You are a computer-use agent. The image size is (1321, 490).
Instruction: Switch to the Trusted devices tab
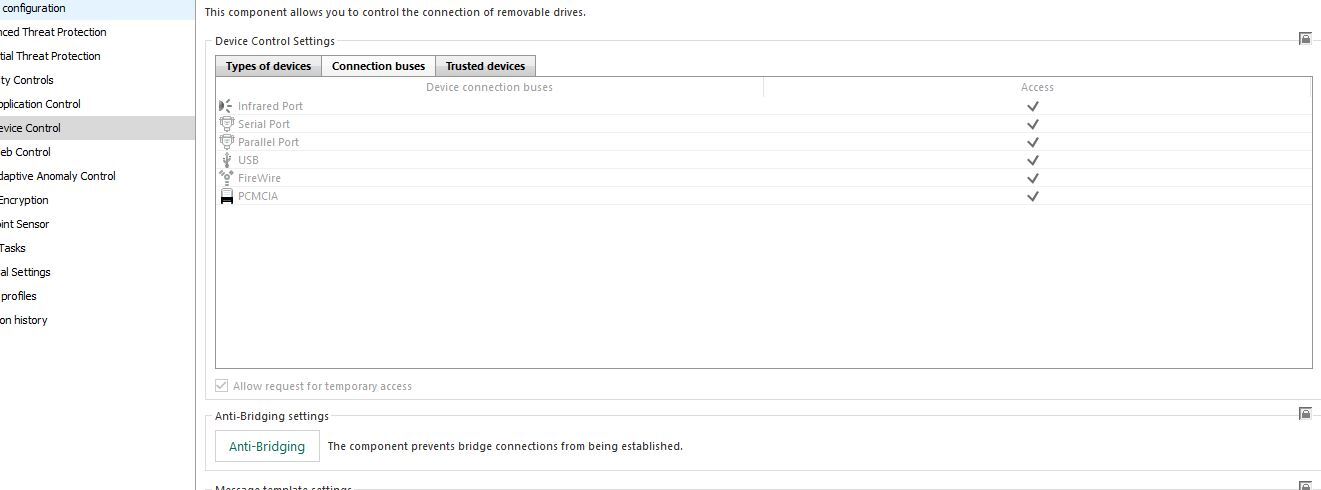[485, 66]
